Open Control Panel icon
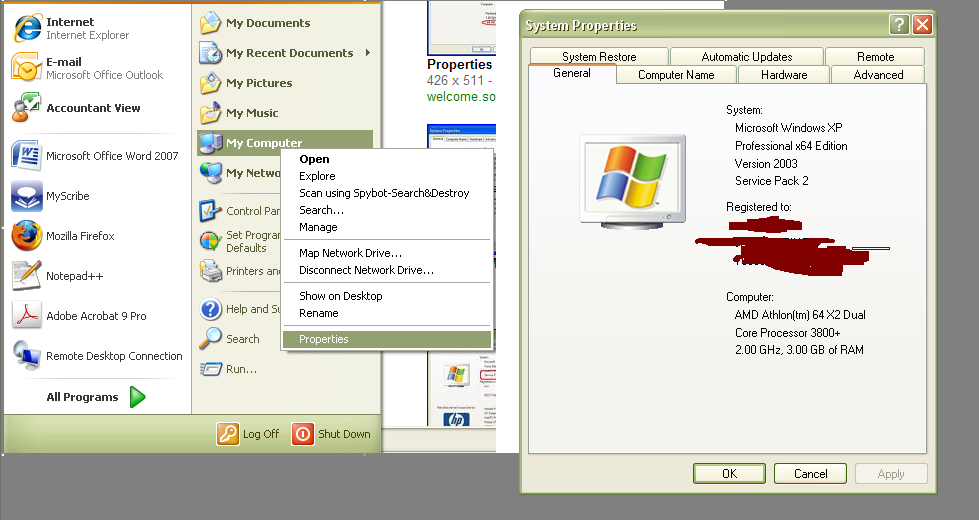Screen dimensions: 979x520 click(x=211, y=211)
